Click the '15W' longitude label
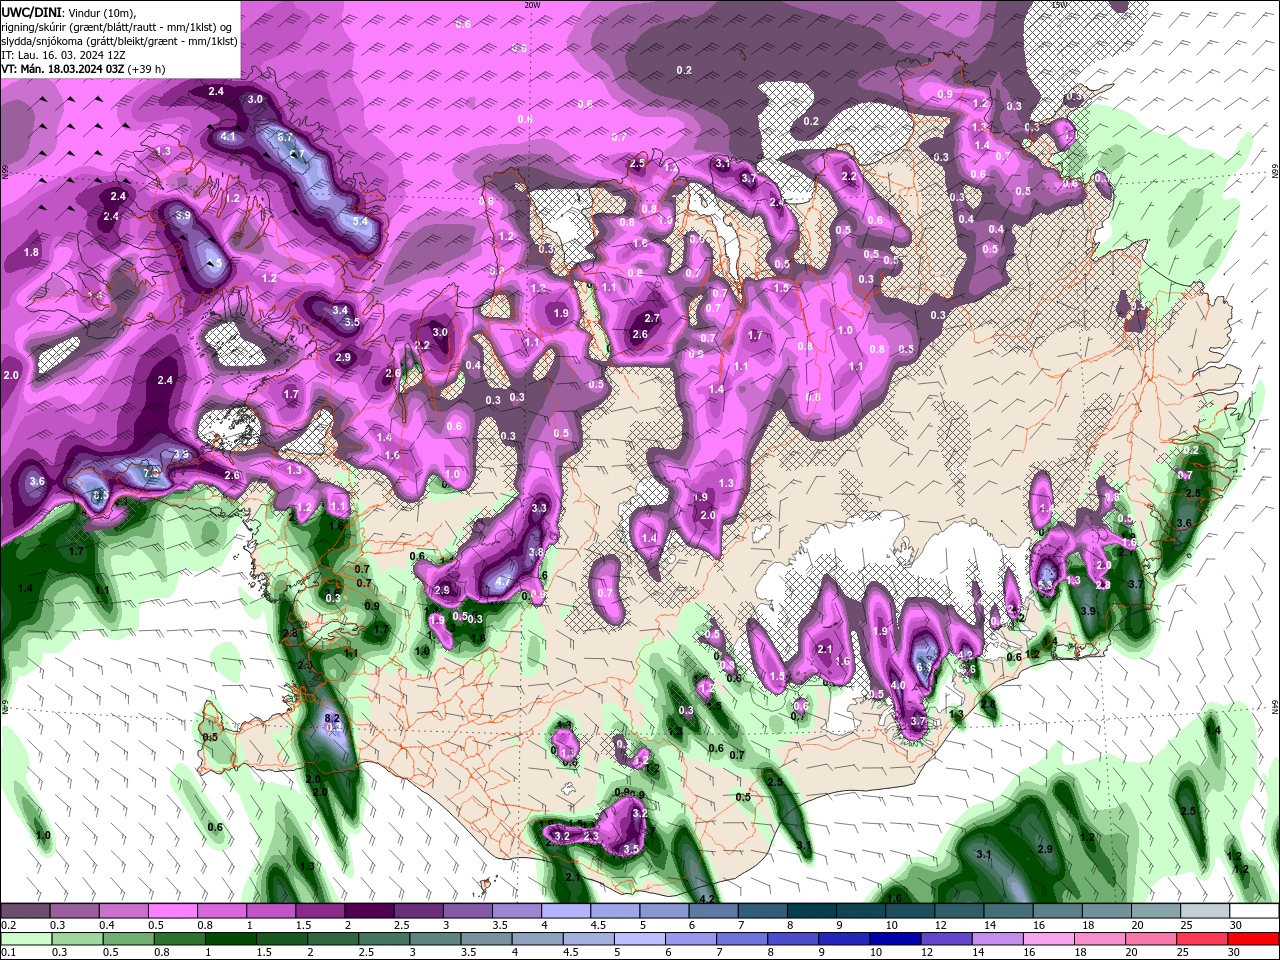 [x=1059, y=4]
